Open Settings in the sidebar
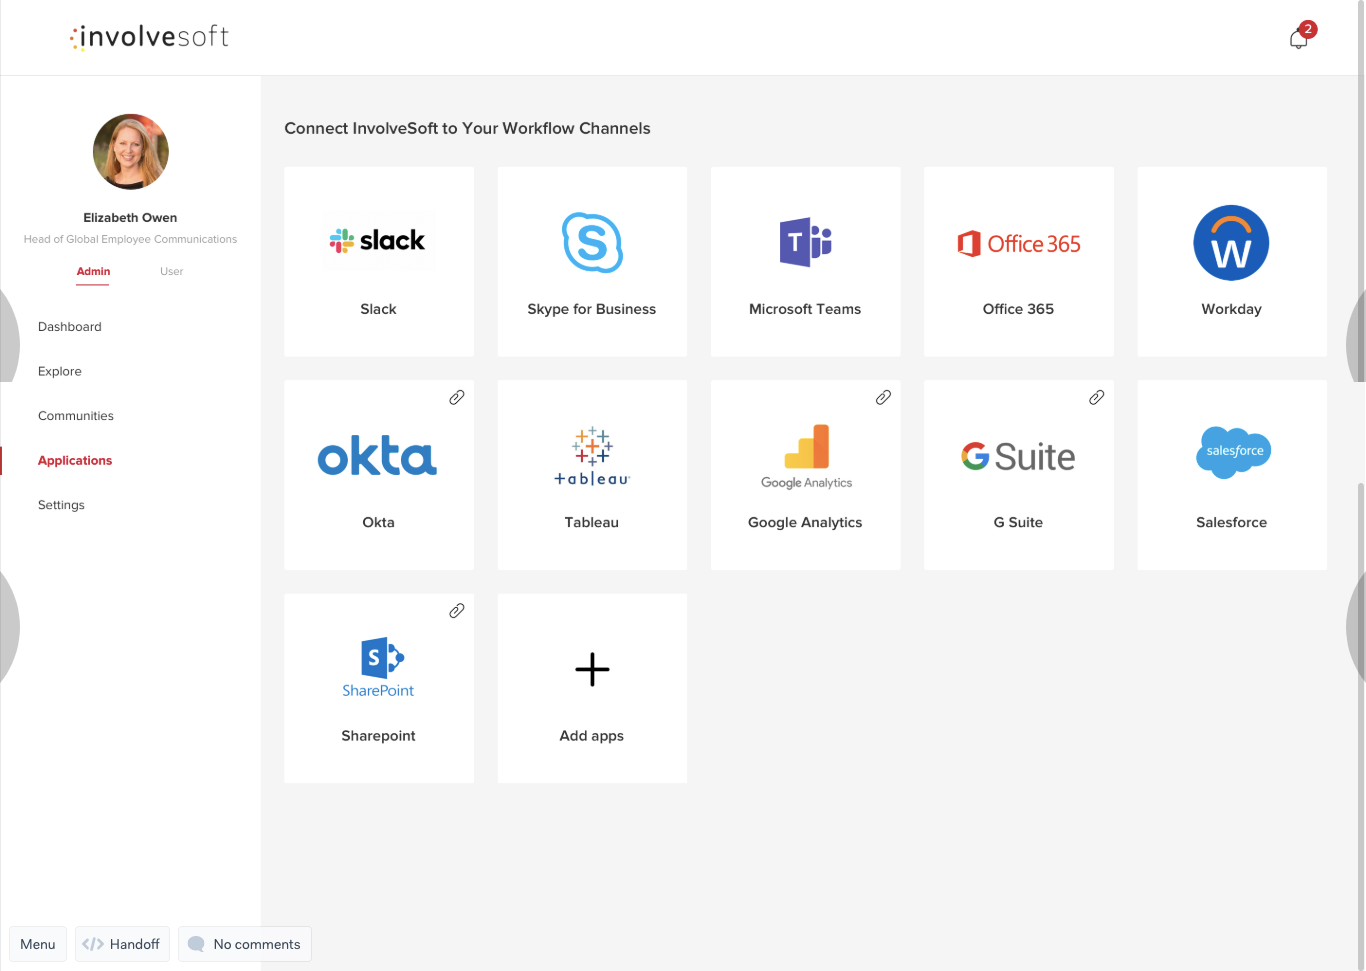The width and height of the screenshot is (1366, 971). tap(61, 505)
